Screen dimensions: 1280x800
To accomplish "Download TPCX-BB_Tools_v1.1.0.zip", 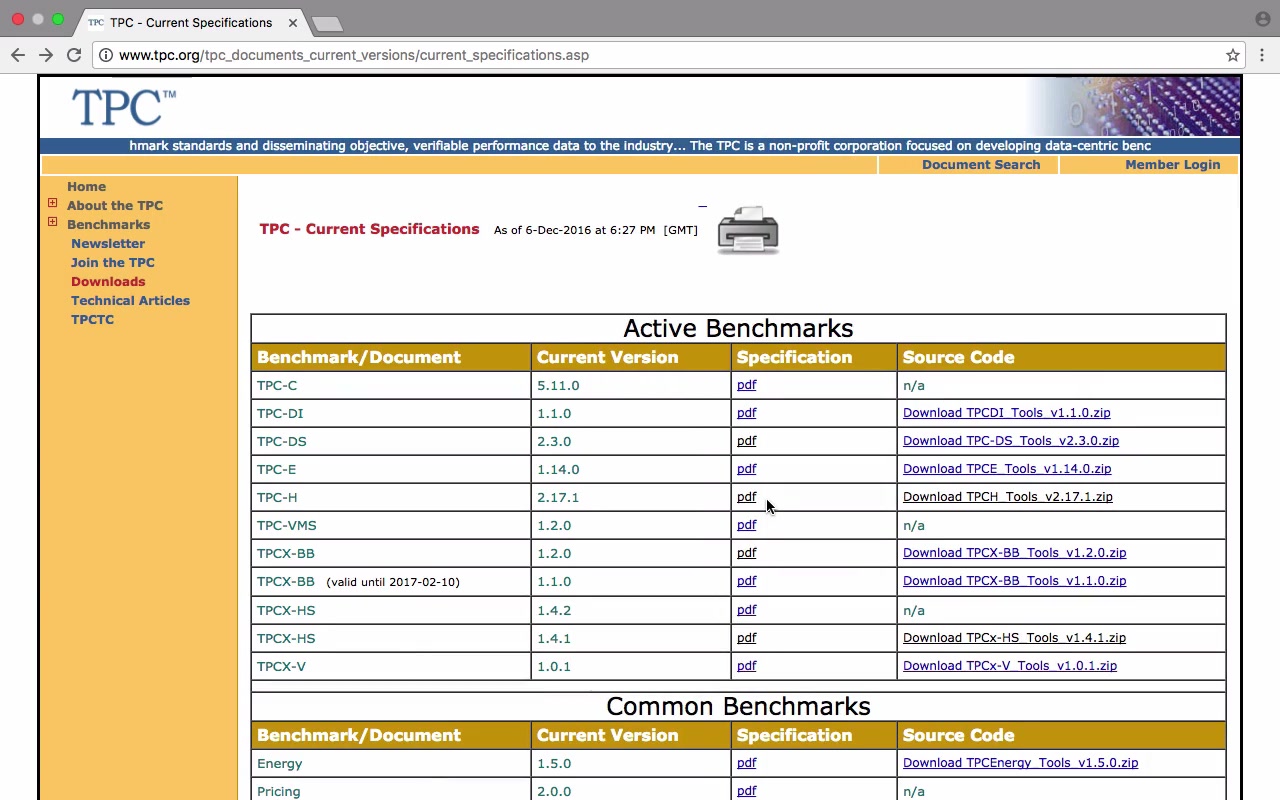I will point(1014,581).
